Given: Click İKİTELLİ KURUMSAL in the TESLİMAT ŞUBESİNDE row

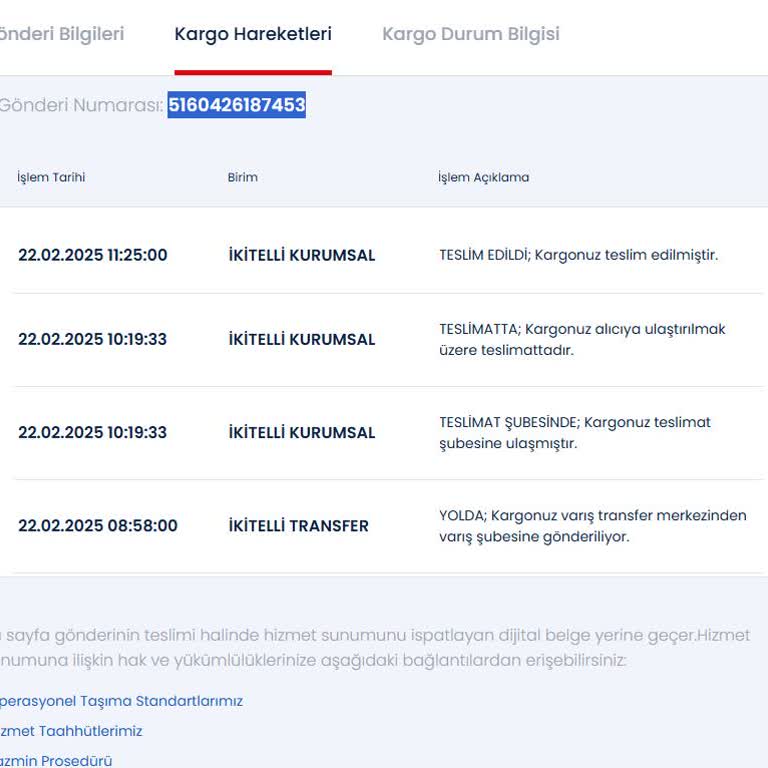Looking at the screenshot, I should 302,432.
